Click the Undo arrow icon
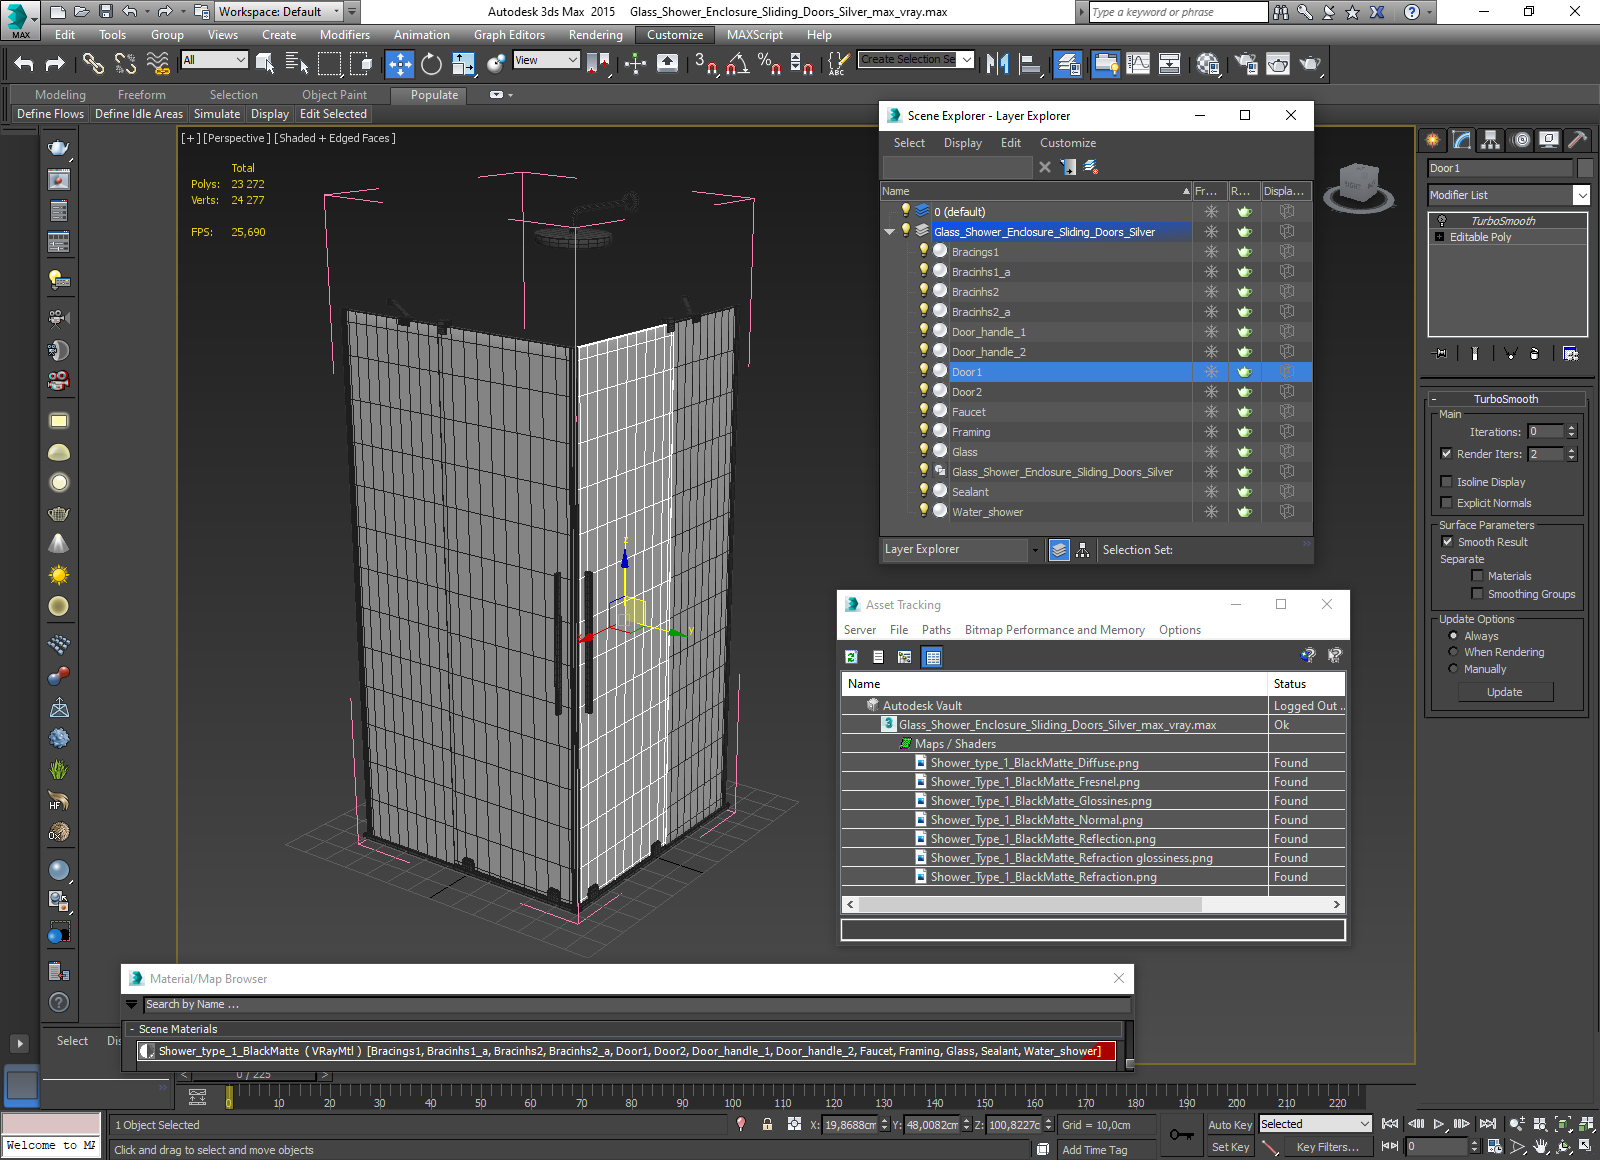Screen dimensions: 1600x1160 pos(24,64)
